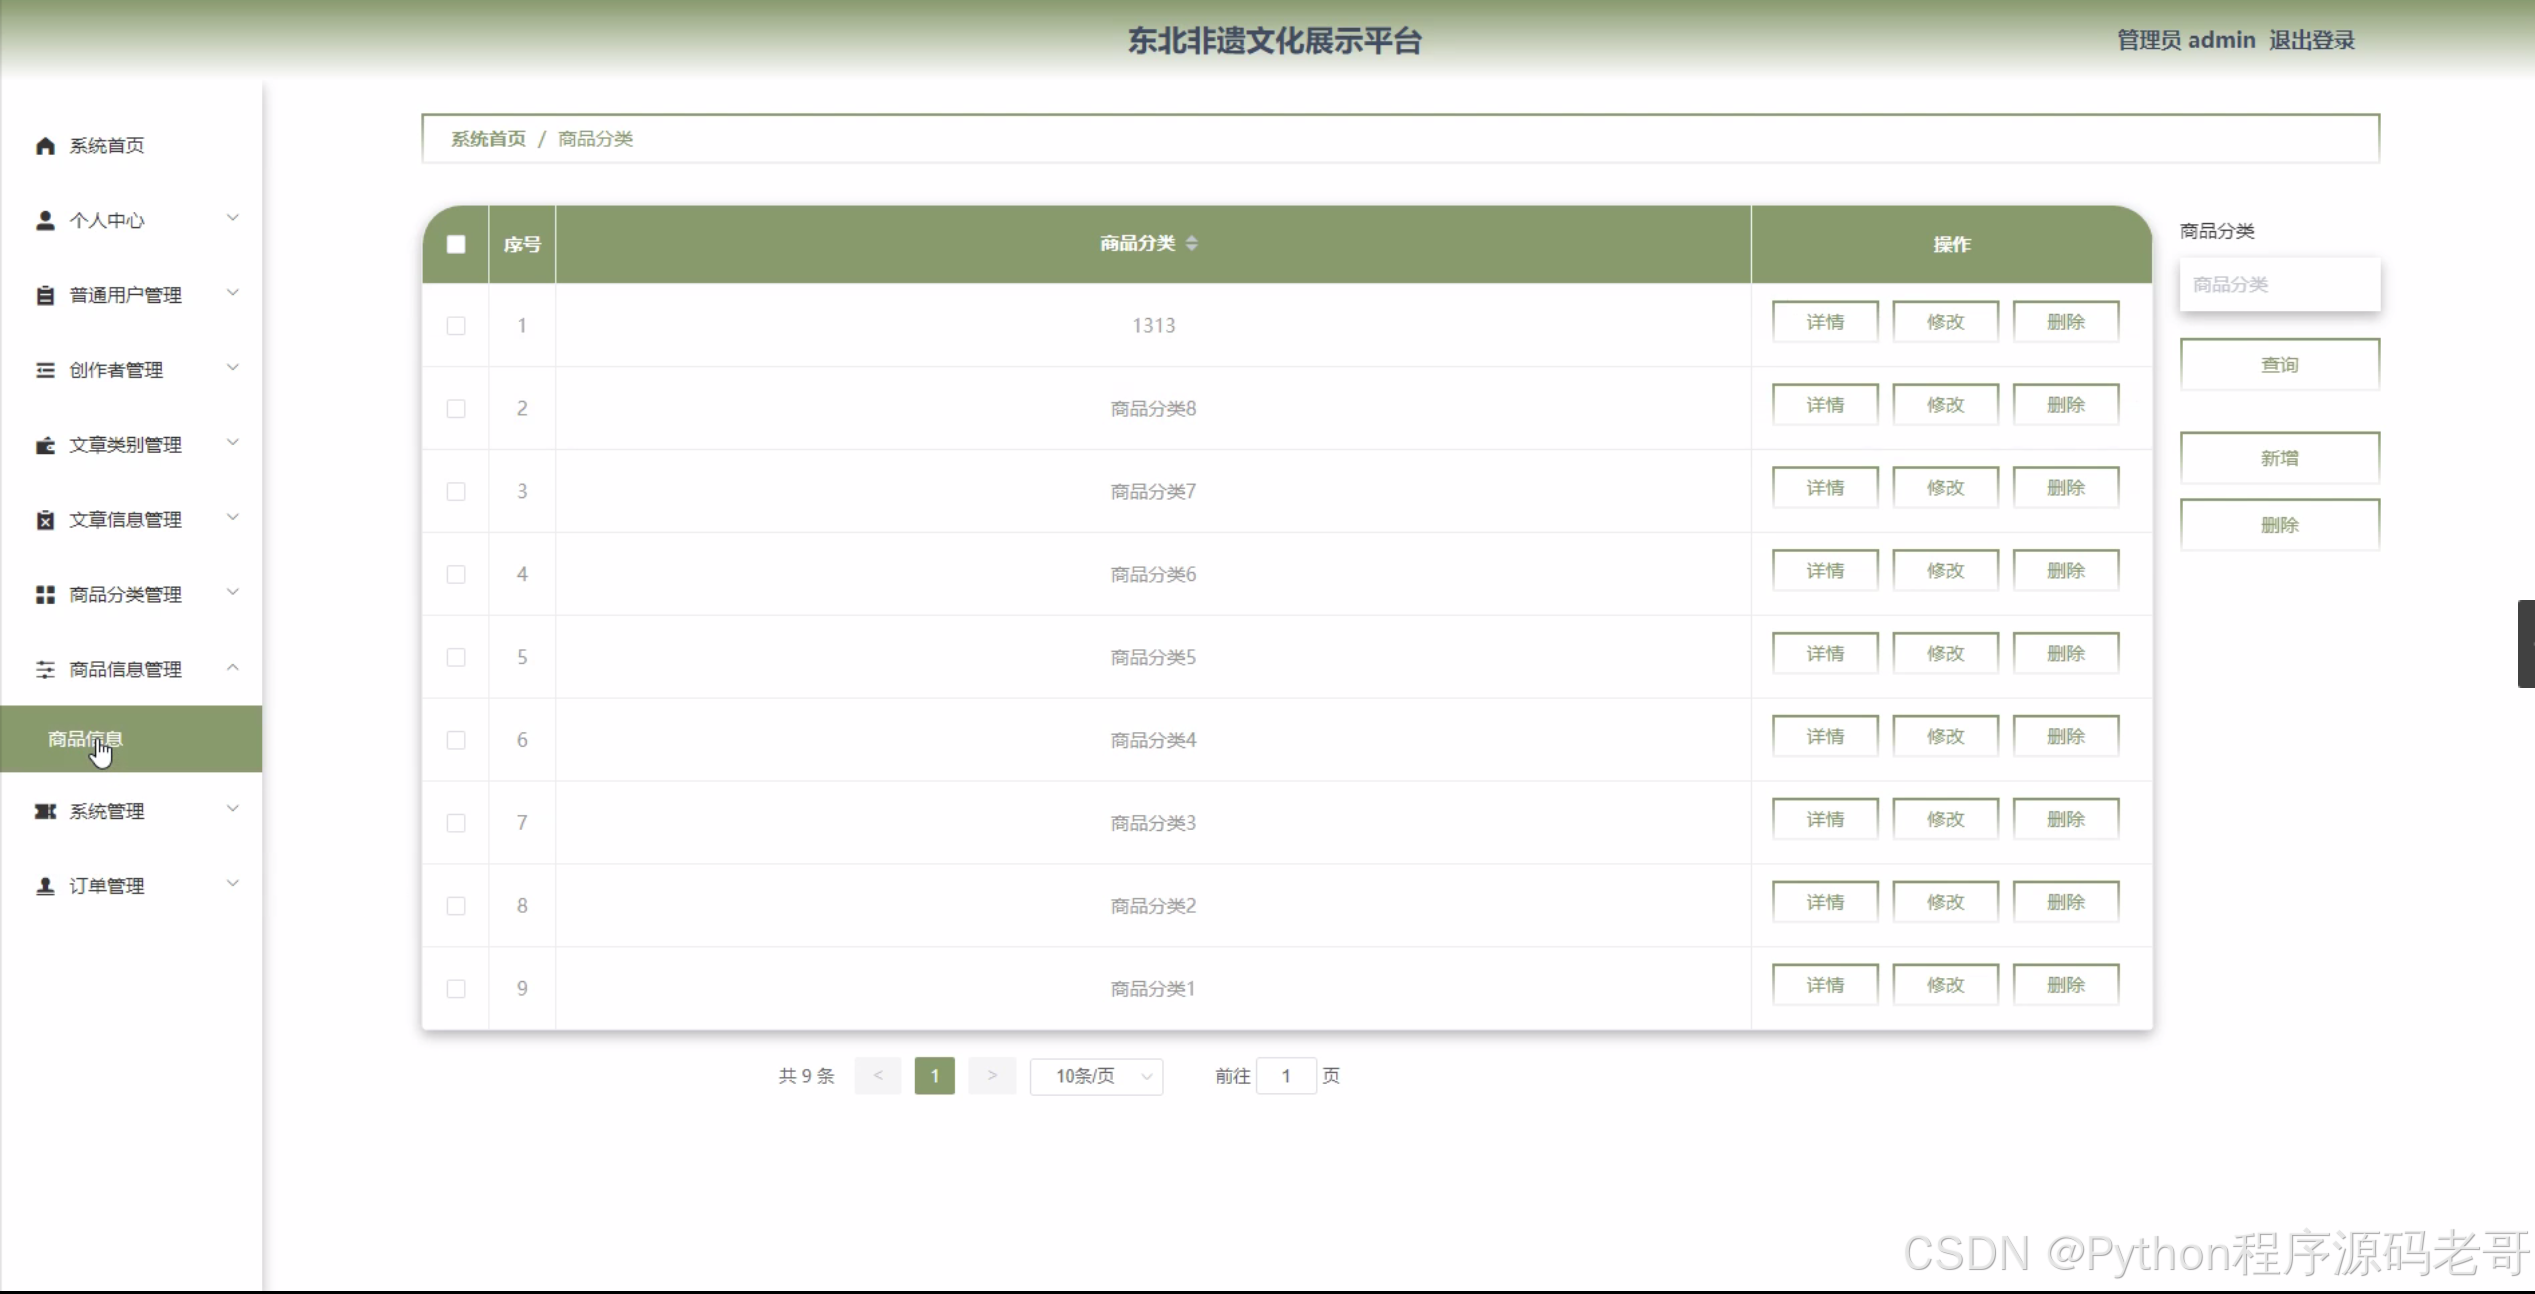Viewport: 2535px width, 1294px height.
Task: Click 修改 for 商品分类8 row
Action: pos(1945,405)
